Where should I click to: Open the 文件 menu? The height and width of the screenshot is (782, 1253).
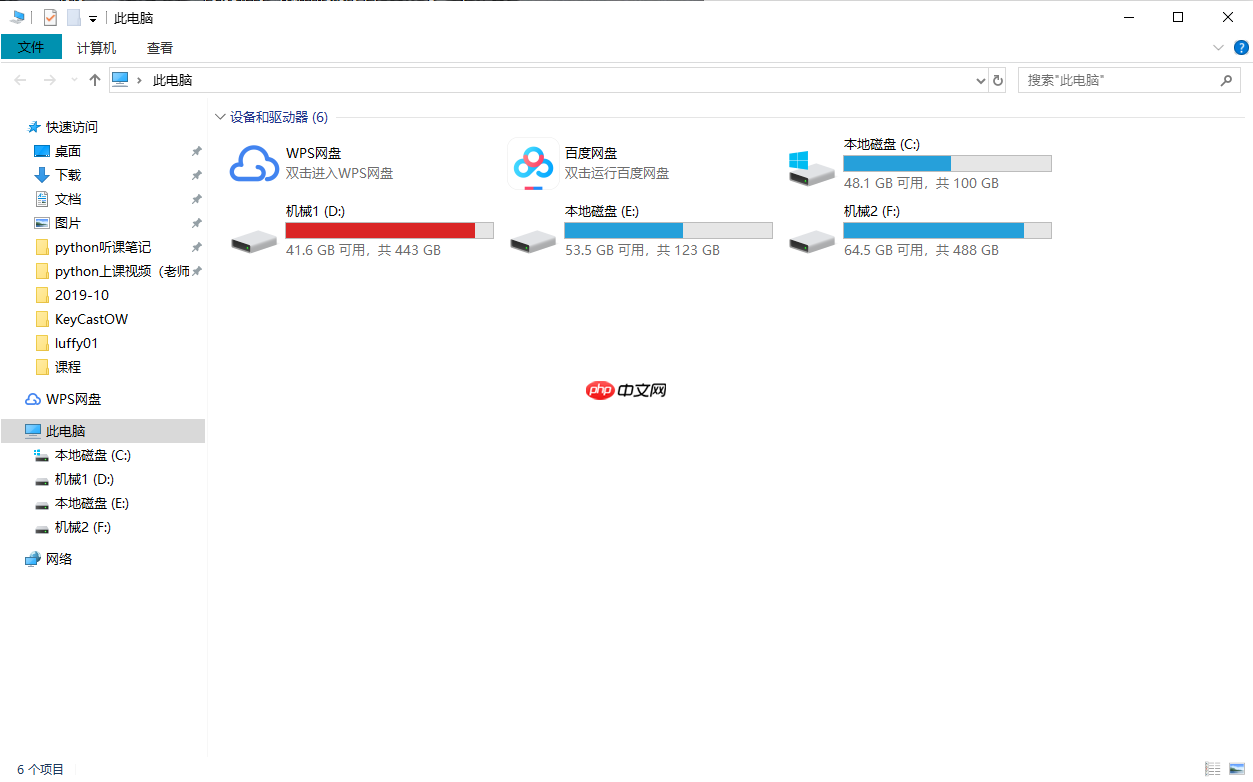31,47
